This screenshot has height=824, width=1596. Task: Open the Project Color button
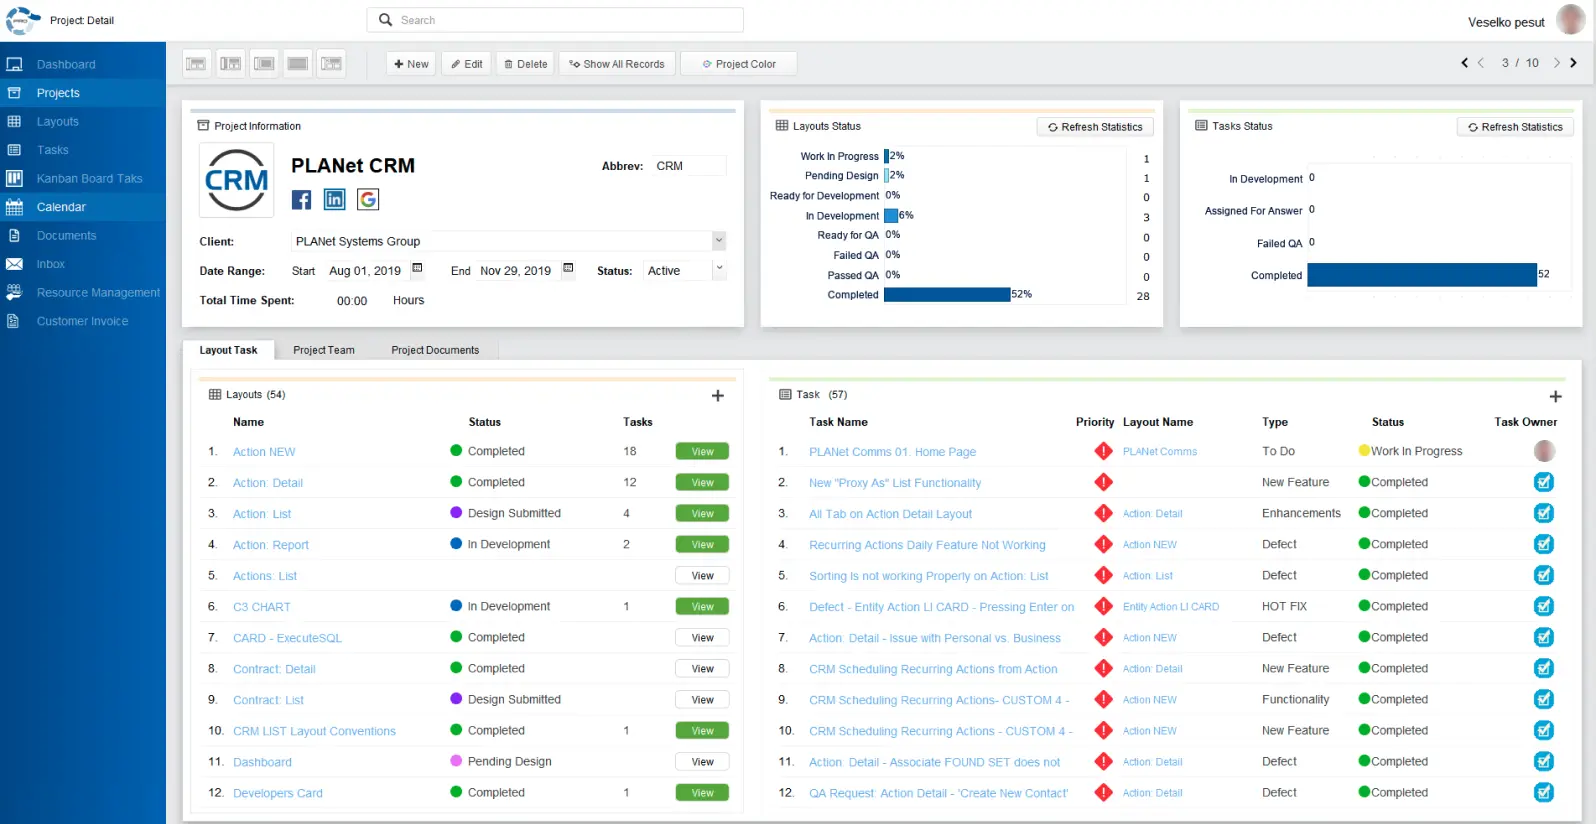[x=739, y=64]
